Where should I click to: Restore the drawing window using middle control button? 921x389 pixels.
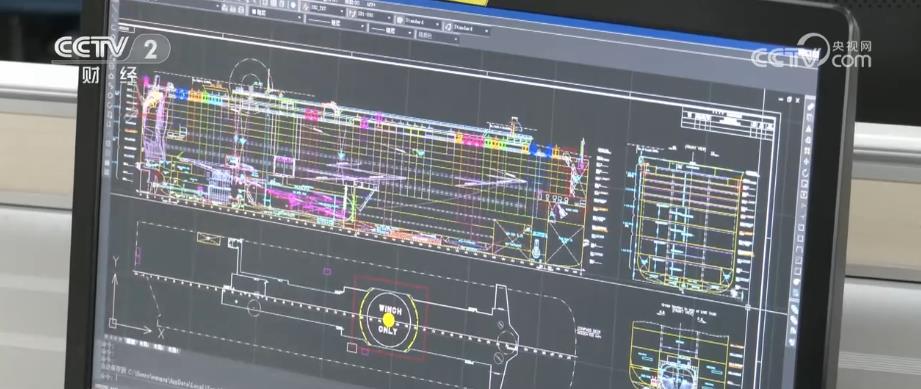(789, 100)
